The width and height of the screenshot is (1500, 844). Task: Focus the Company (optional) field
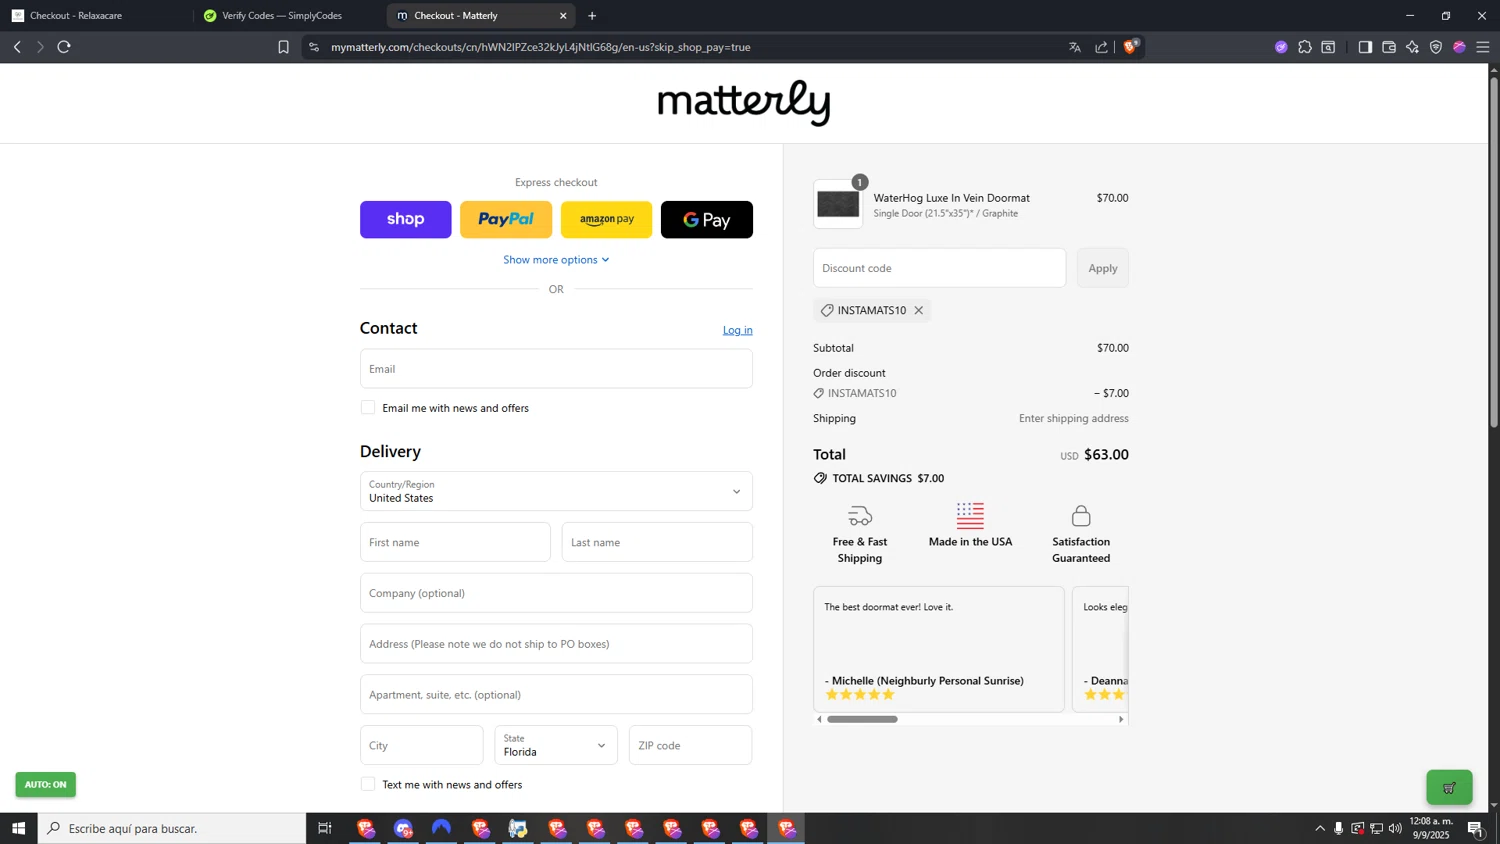click(x=556, y=593)
